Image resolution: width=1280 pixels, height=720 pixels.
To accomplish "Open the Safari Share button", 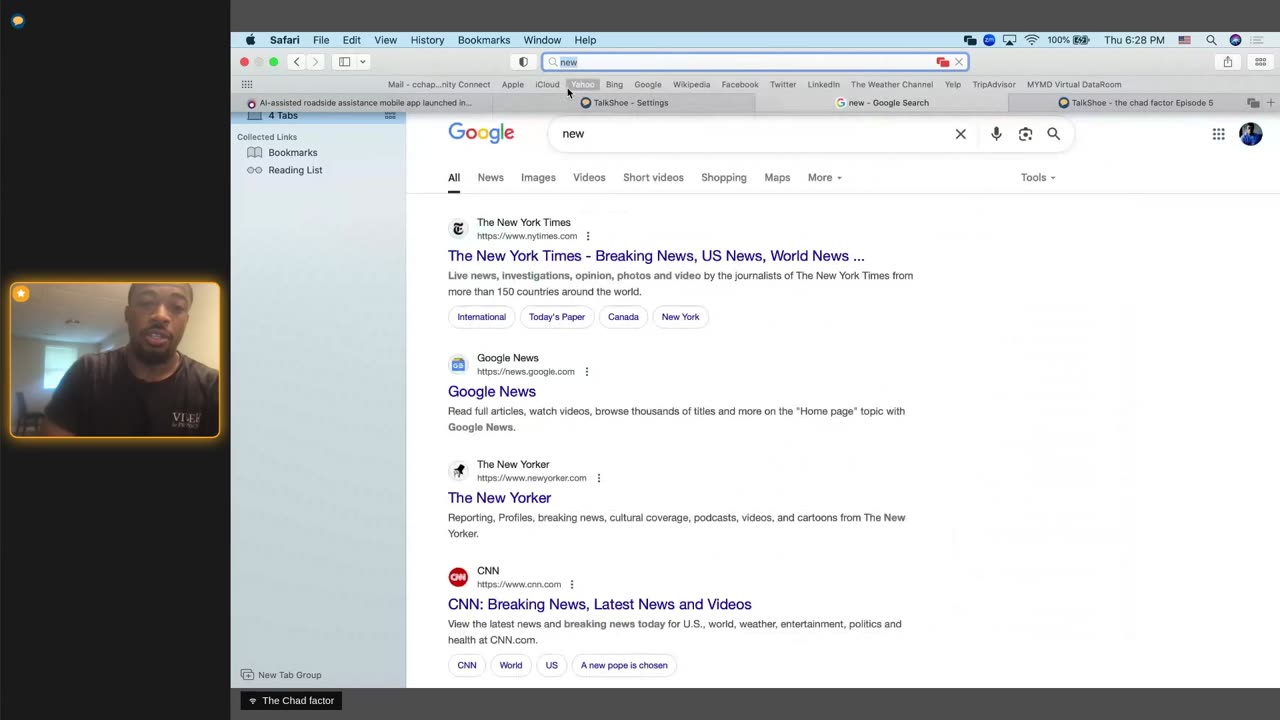I will [1228, 62].
